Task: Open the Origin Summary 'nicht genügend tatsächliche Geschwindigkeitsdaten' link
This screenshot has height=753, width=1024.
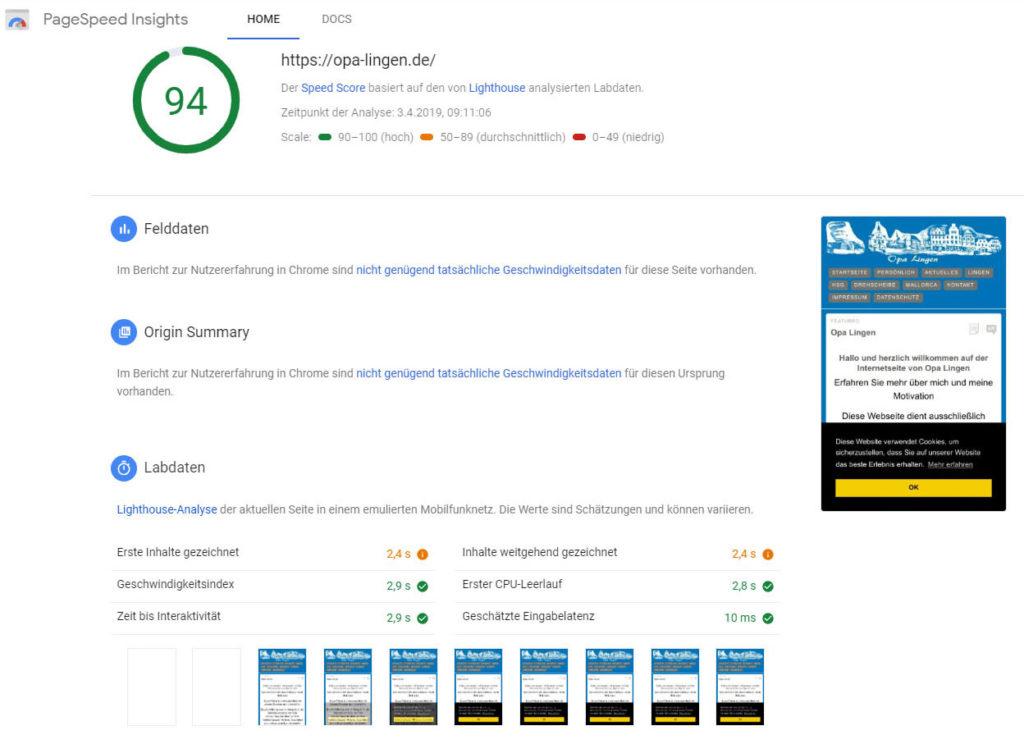Action: 488,373
